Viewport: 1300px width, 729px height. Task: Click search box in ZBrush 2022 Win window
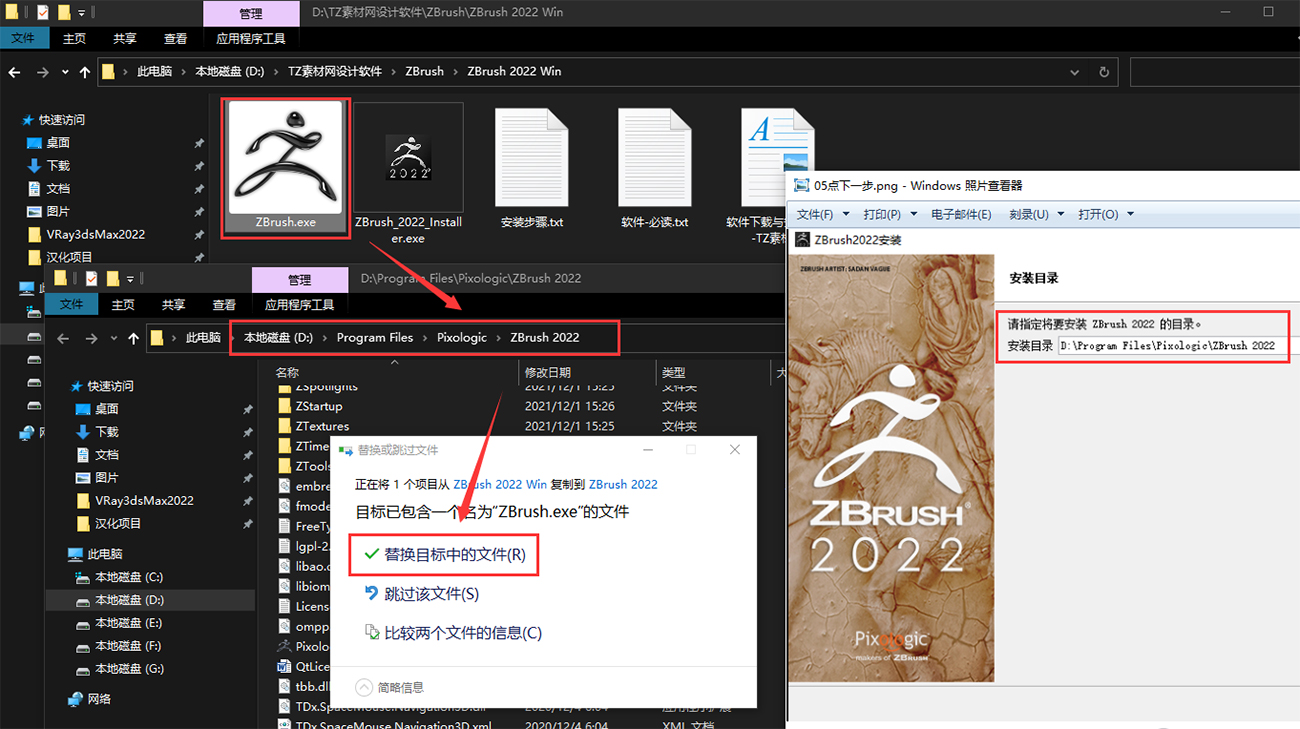pyautogui.click(x=1214, y=72)
